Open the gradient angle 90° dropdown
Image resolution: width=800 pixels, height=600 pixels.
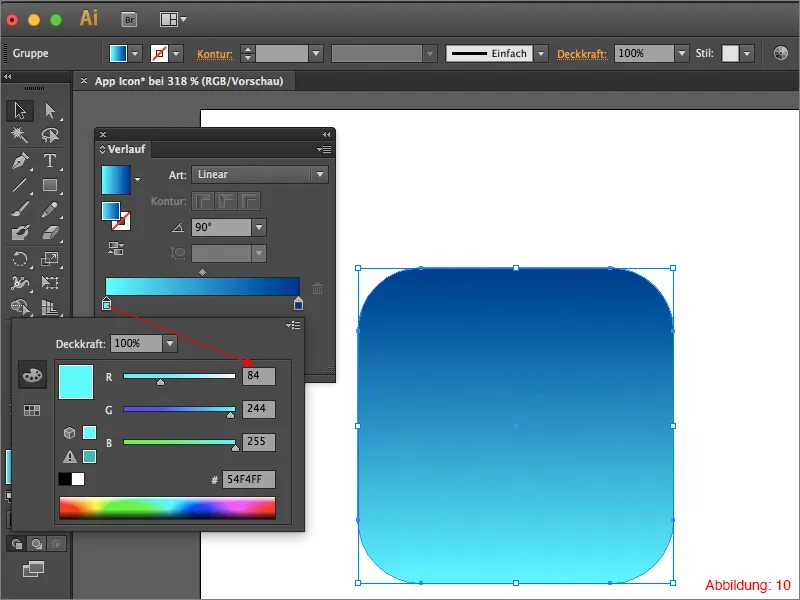click(259, 227)
